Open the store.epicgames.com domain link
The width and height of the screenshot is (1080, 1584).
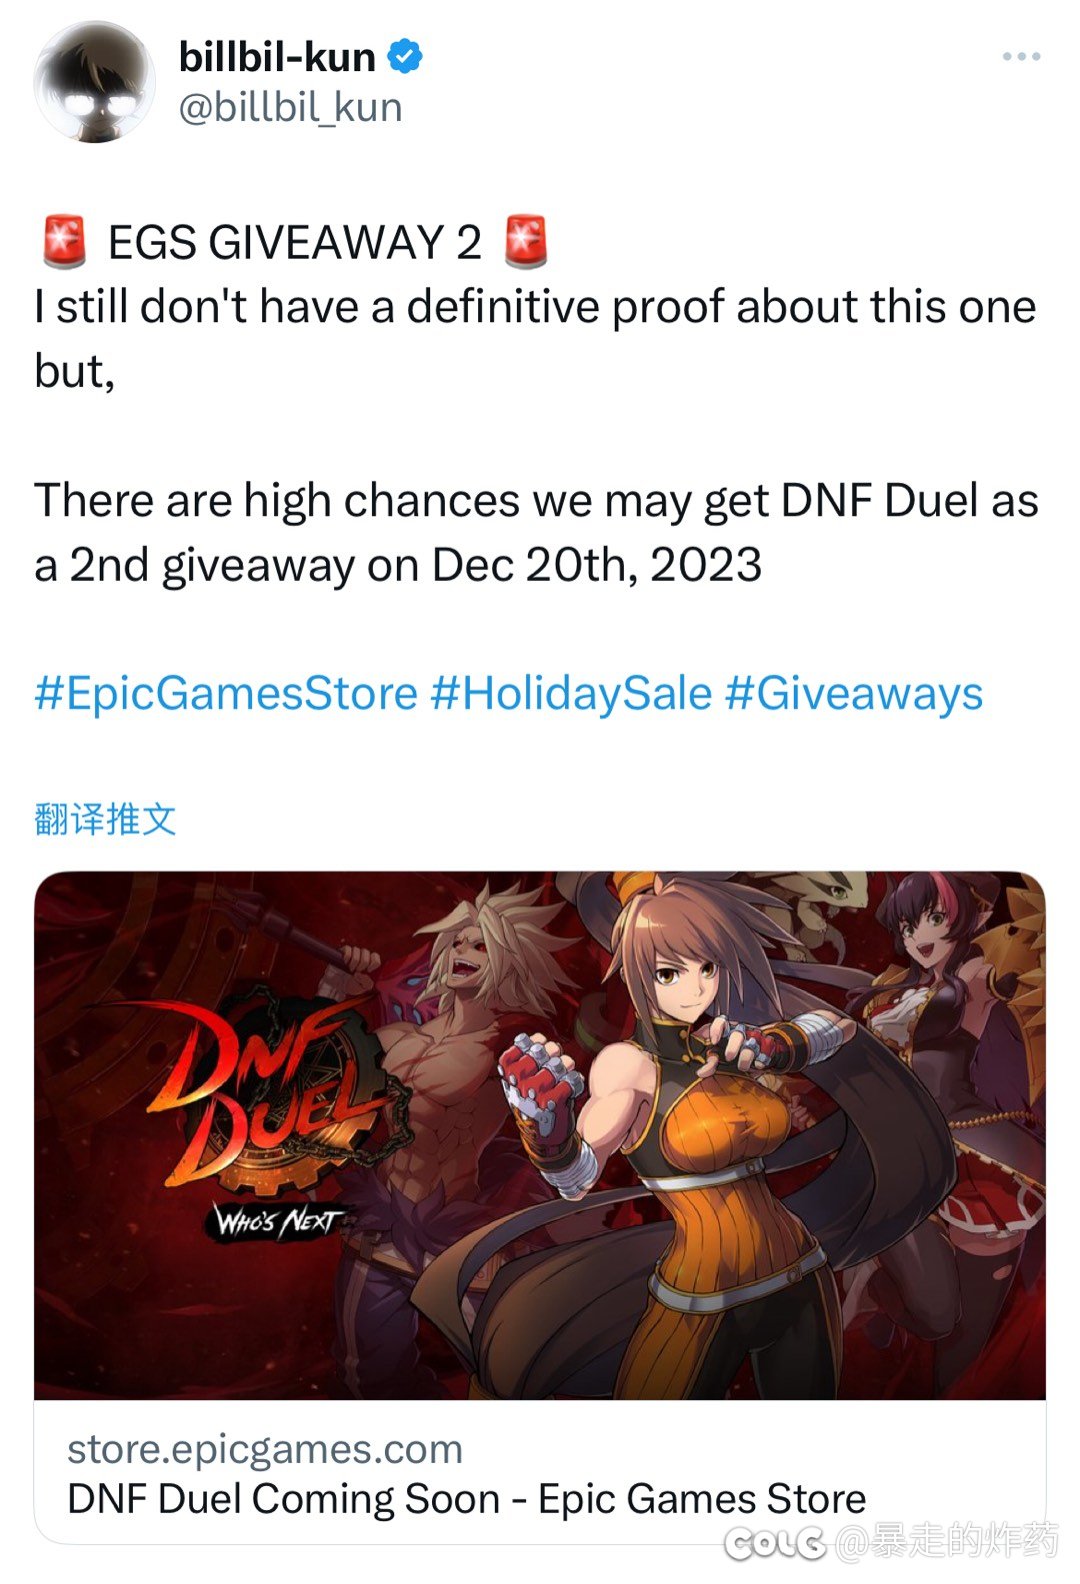pyautogui.click(x=265, y=1449)
